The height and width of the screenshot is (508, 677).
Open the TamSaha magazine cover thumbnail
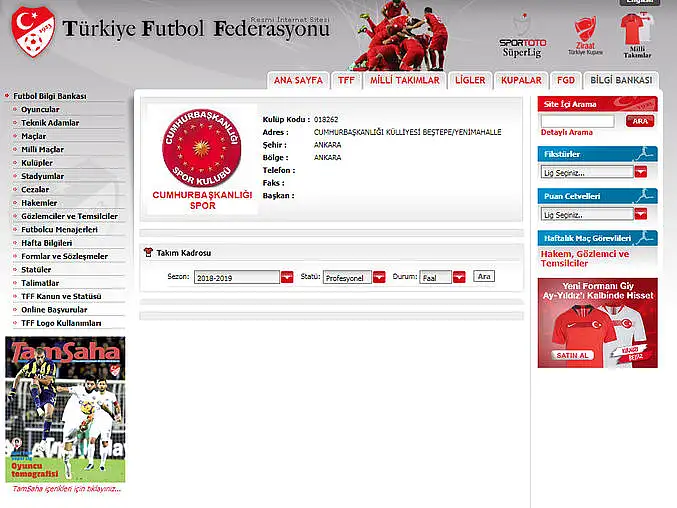pyautogui.click(x=66, y=410)
